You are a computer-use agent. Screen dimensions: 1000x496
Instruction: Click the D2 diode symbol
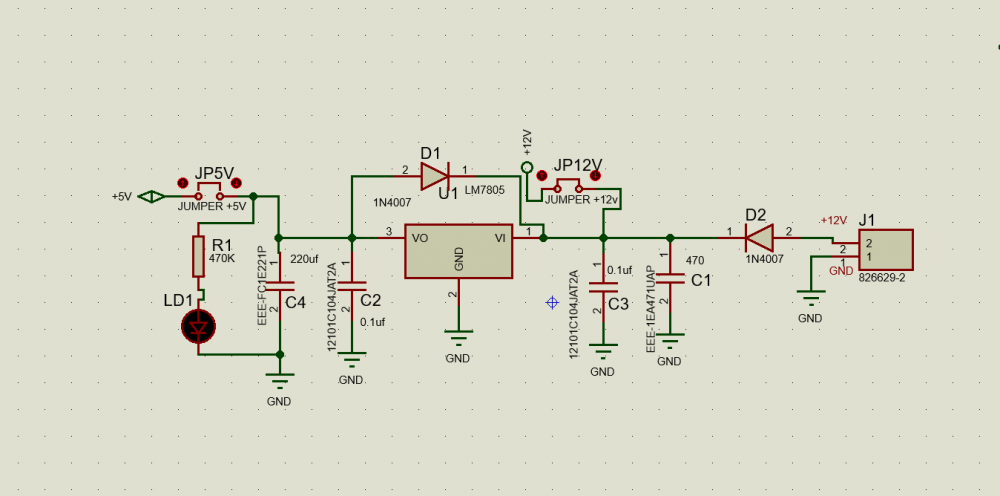coord(759,238)
